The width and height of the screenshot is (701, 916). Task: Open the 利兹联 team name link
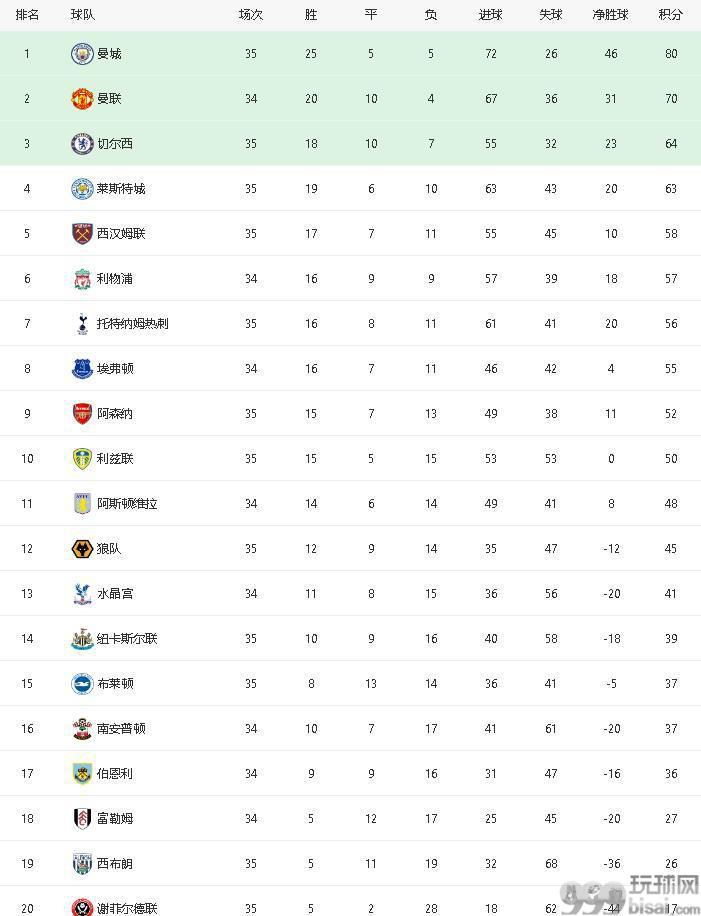pos(115,459)
